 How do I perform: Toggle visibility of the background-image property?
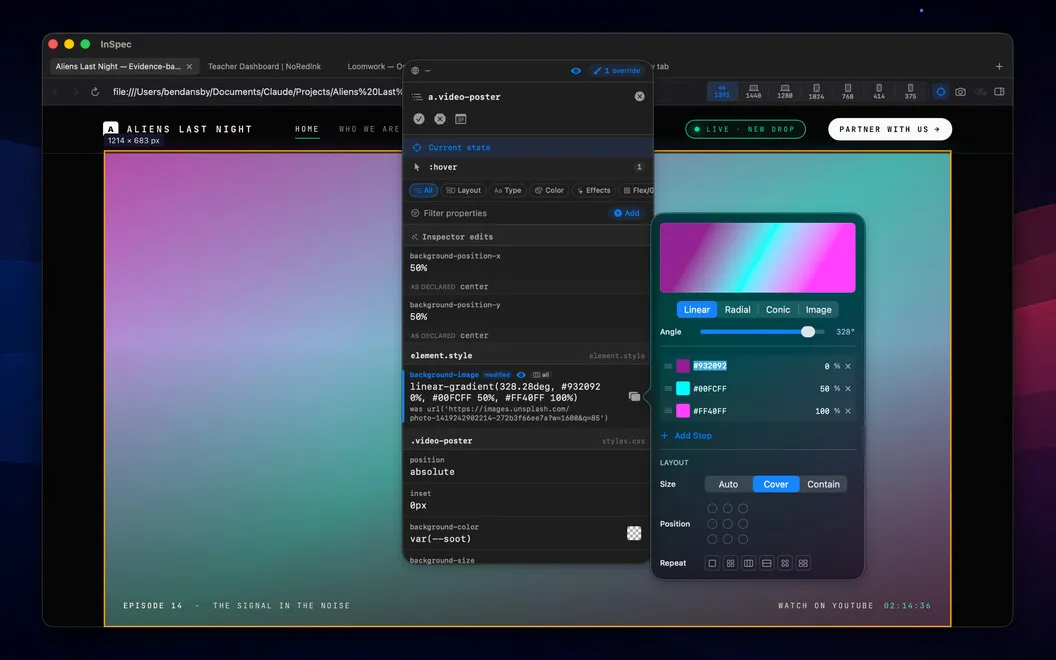(521, 375)
